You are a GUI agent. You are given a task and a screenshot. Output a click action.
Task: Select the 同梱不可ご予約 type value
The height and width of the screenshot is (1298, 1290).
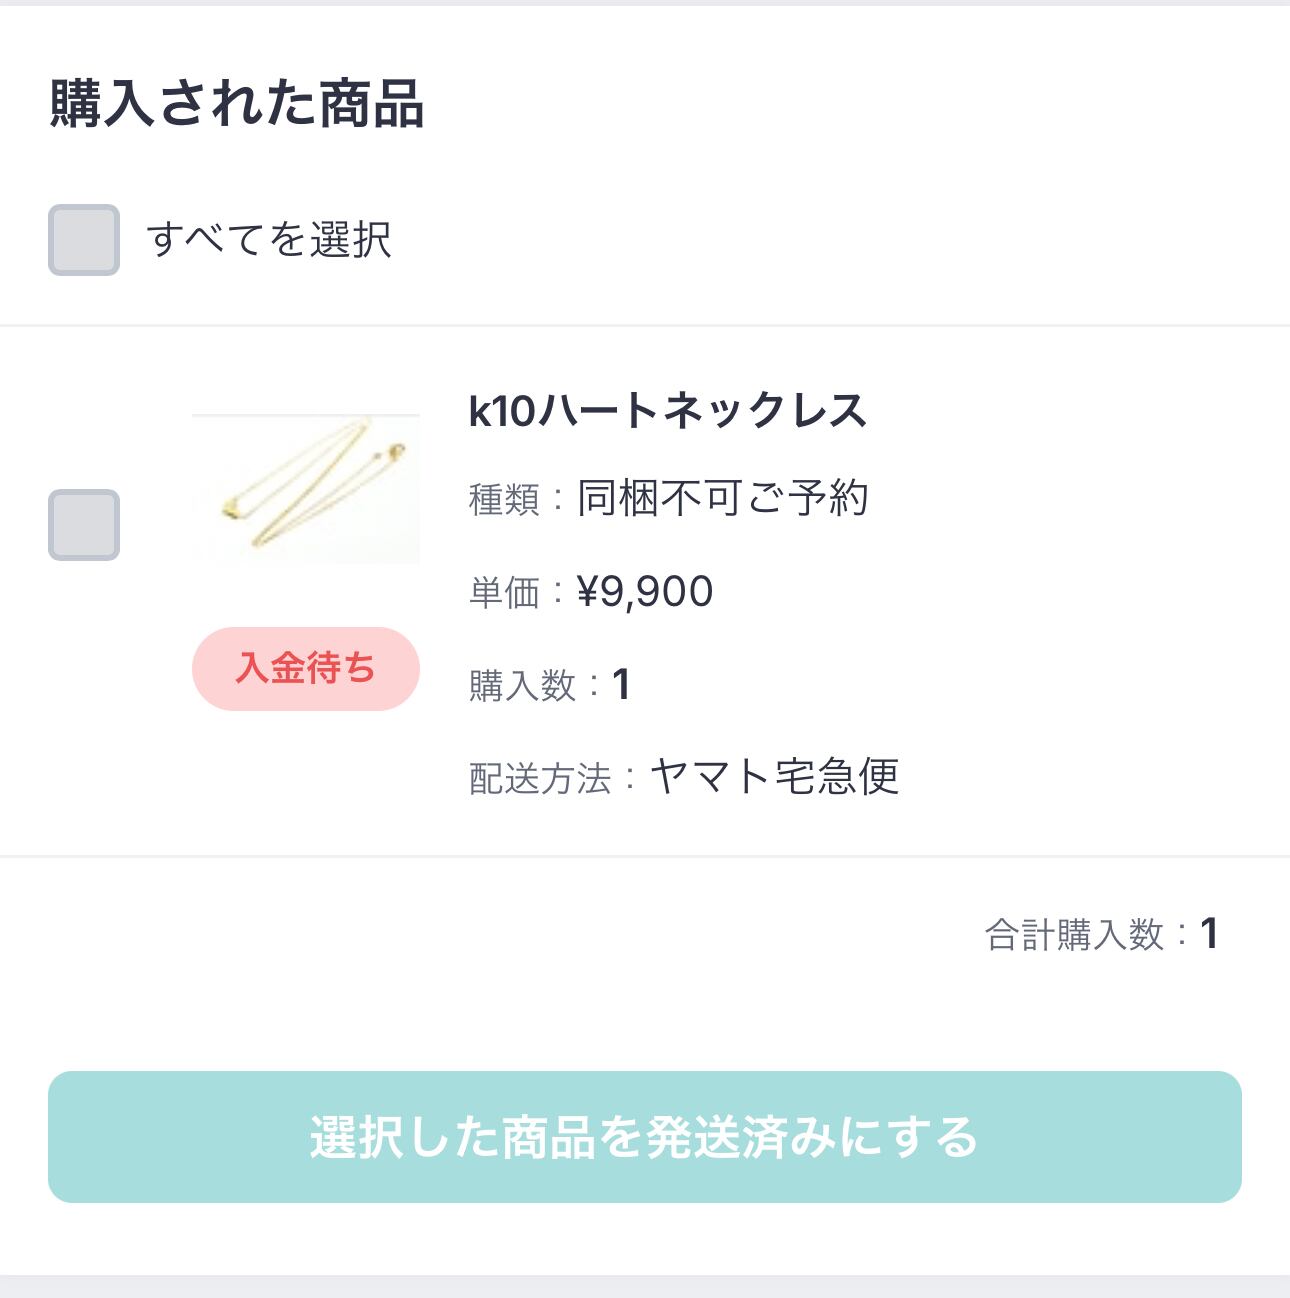pyautogui.click(x=723, y=498)
